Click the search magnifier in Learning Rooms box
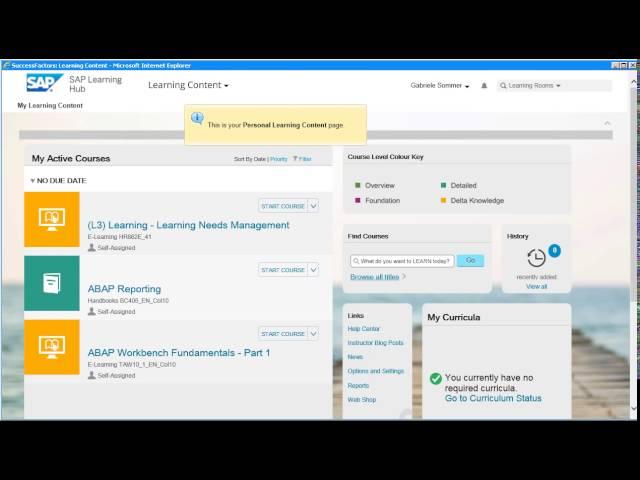Image resolution: width=640 pixels, height=480 pixels. coord(503,86)
